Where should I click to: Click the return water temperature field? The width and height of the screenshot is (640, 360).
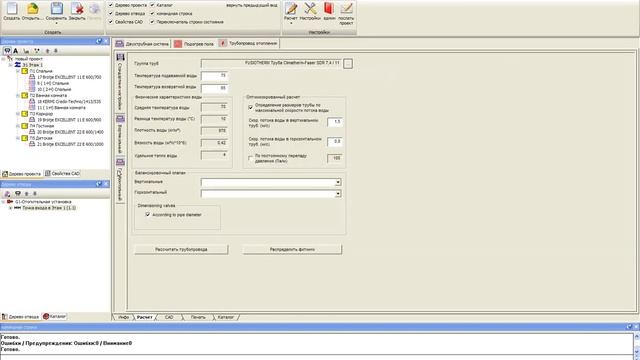click(x=214, y=88)
